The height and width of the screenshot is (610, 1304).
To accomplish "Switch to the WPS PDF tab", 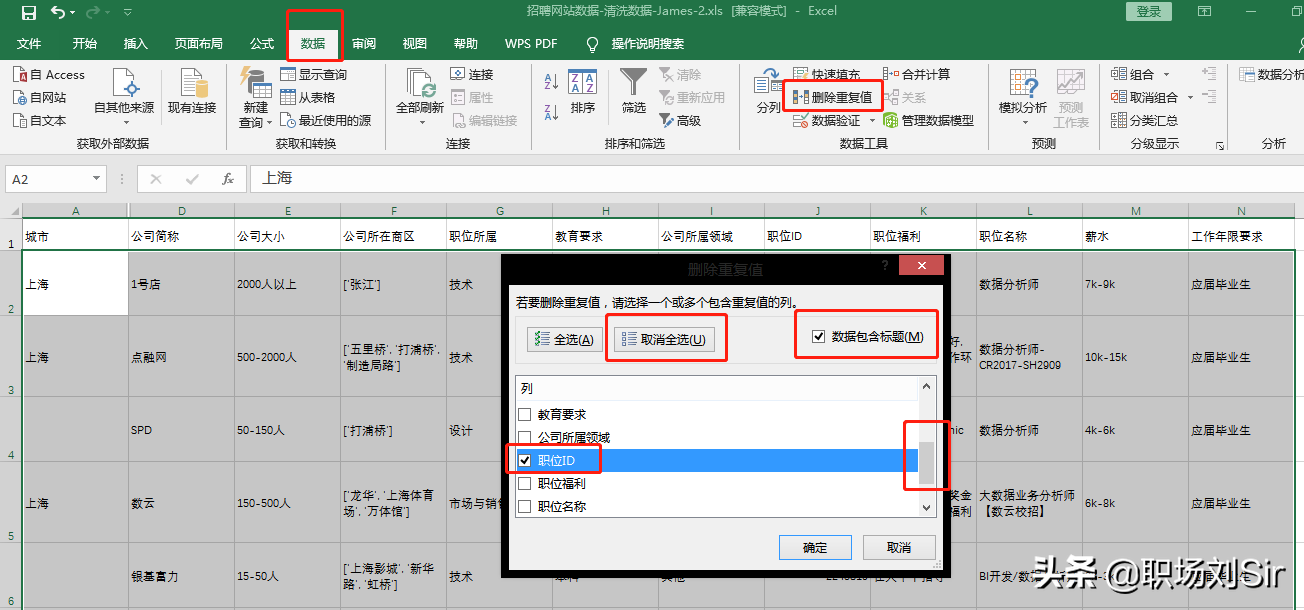I will (531, 44).
